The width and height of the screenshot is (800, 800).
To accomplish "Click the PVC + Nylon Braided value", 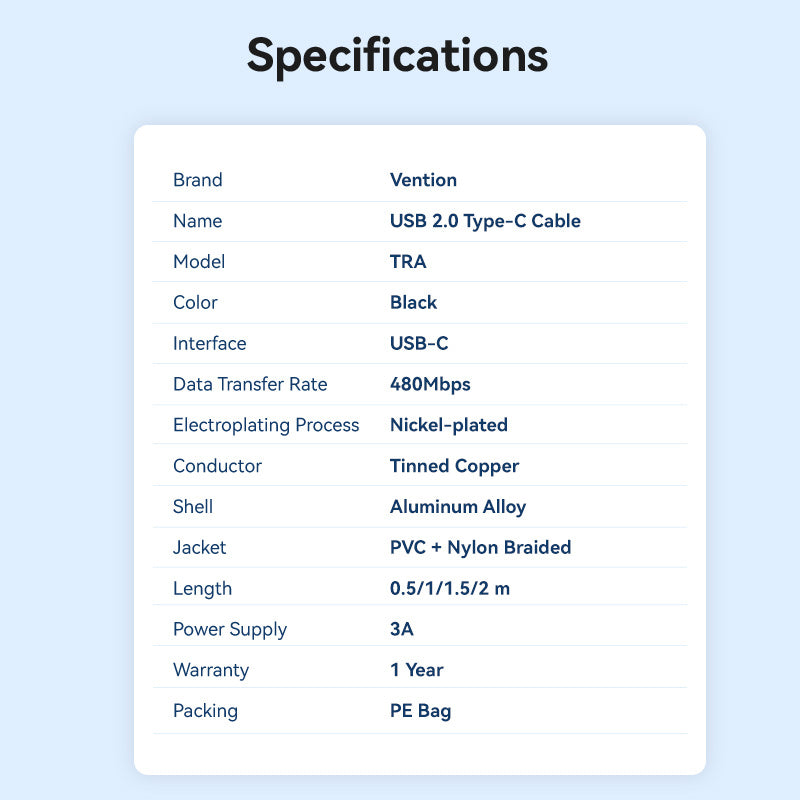I will point(480,547).
